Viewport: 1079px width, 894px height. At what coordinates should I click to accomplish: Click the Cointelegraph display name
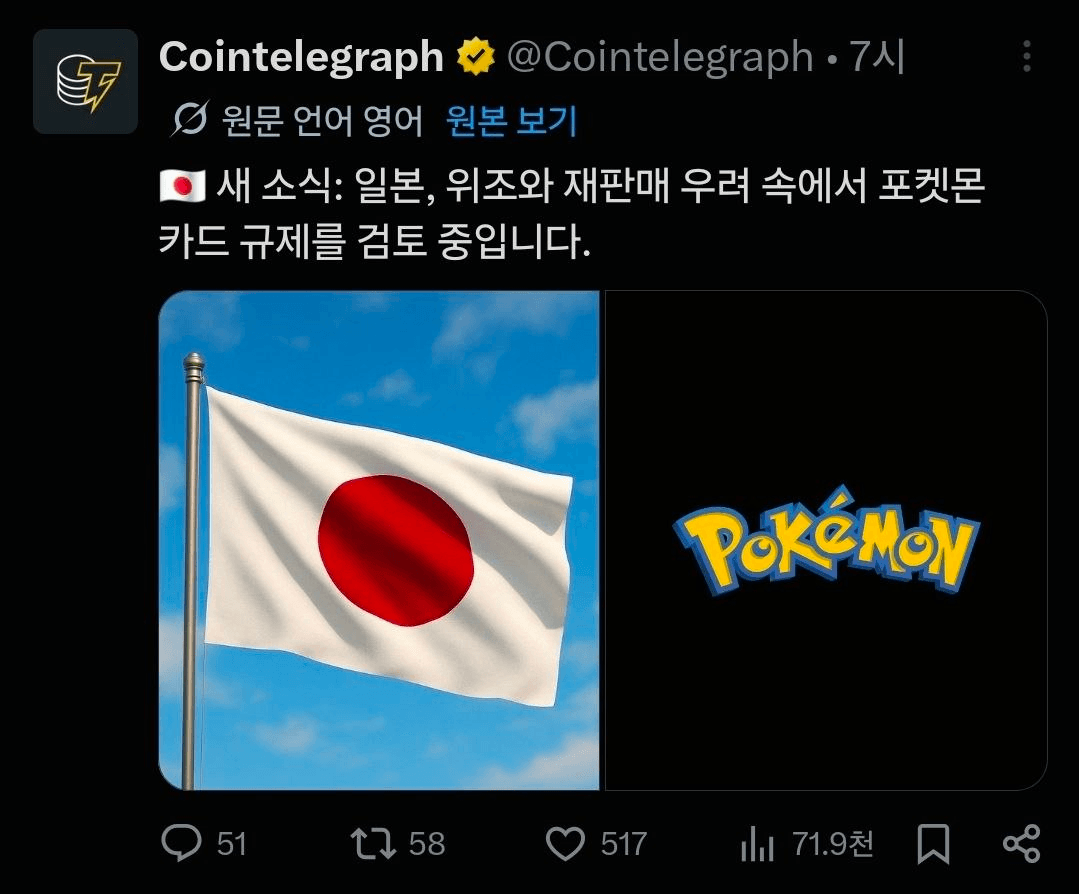pyautogui.click(x=301, y=56)
